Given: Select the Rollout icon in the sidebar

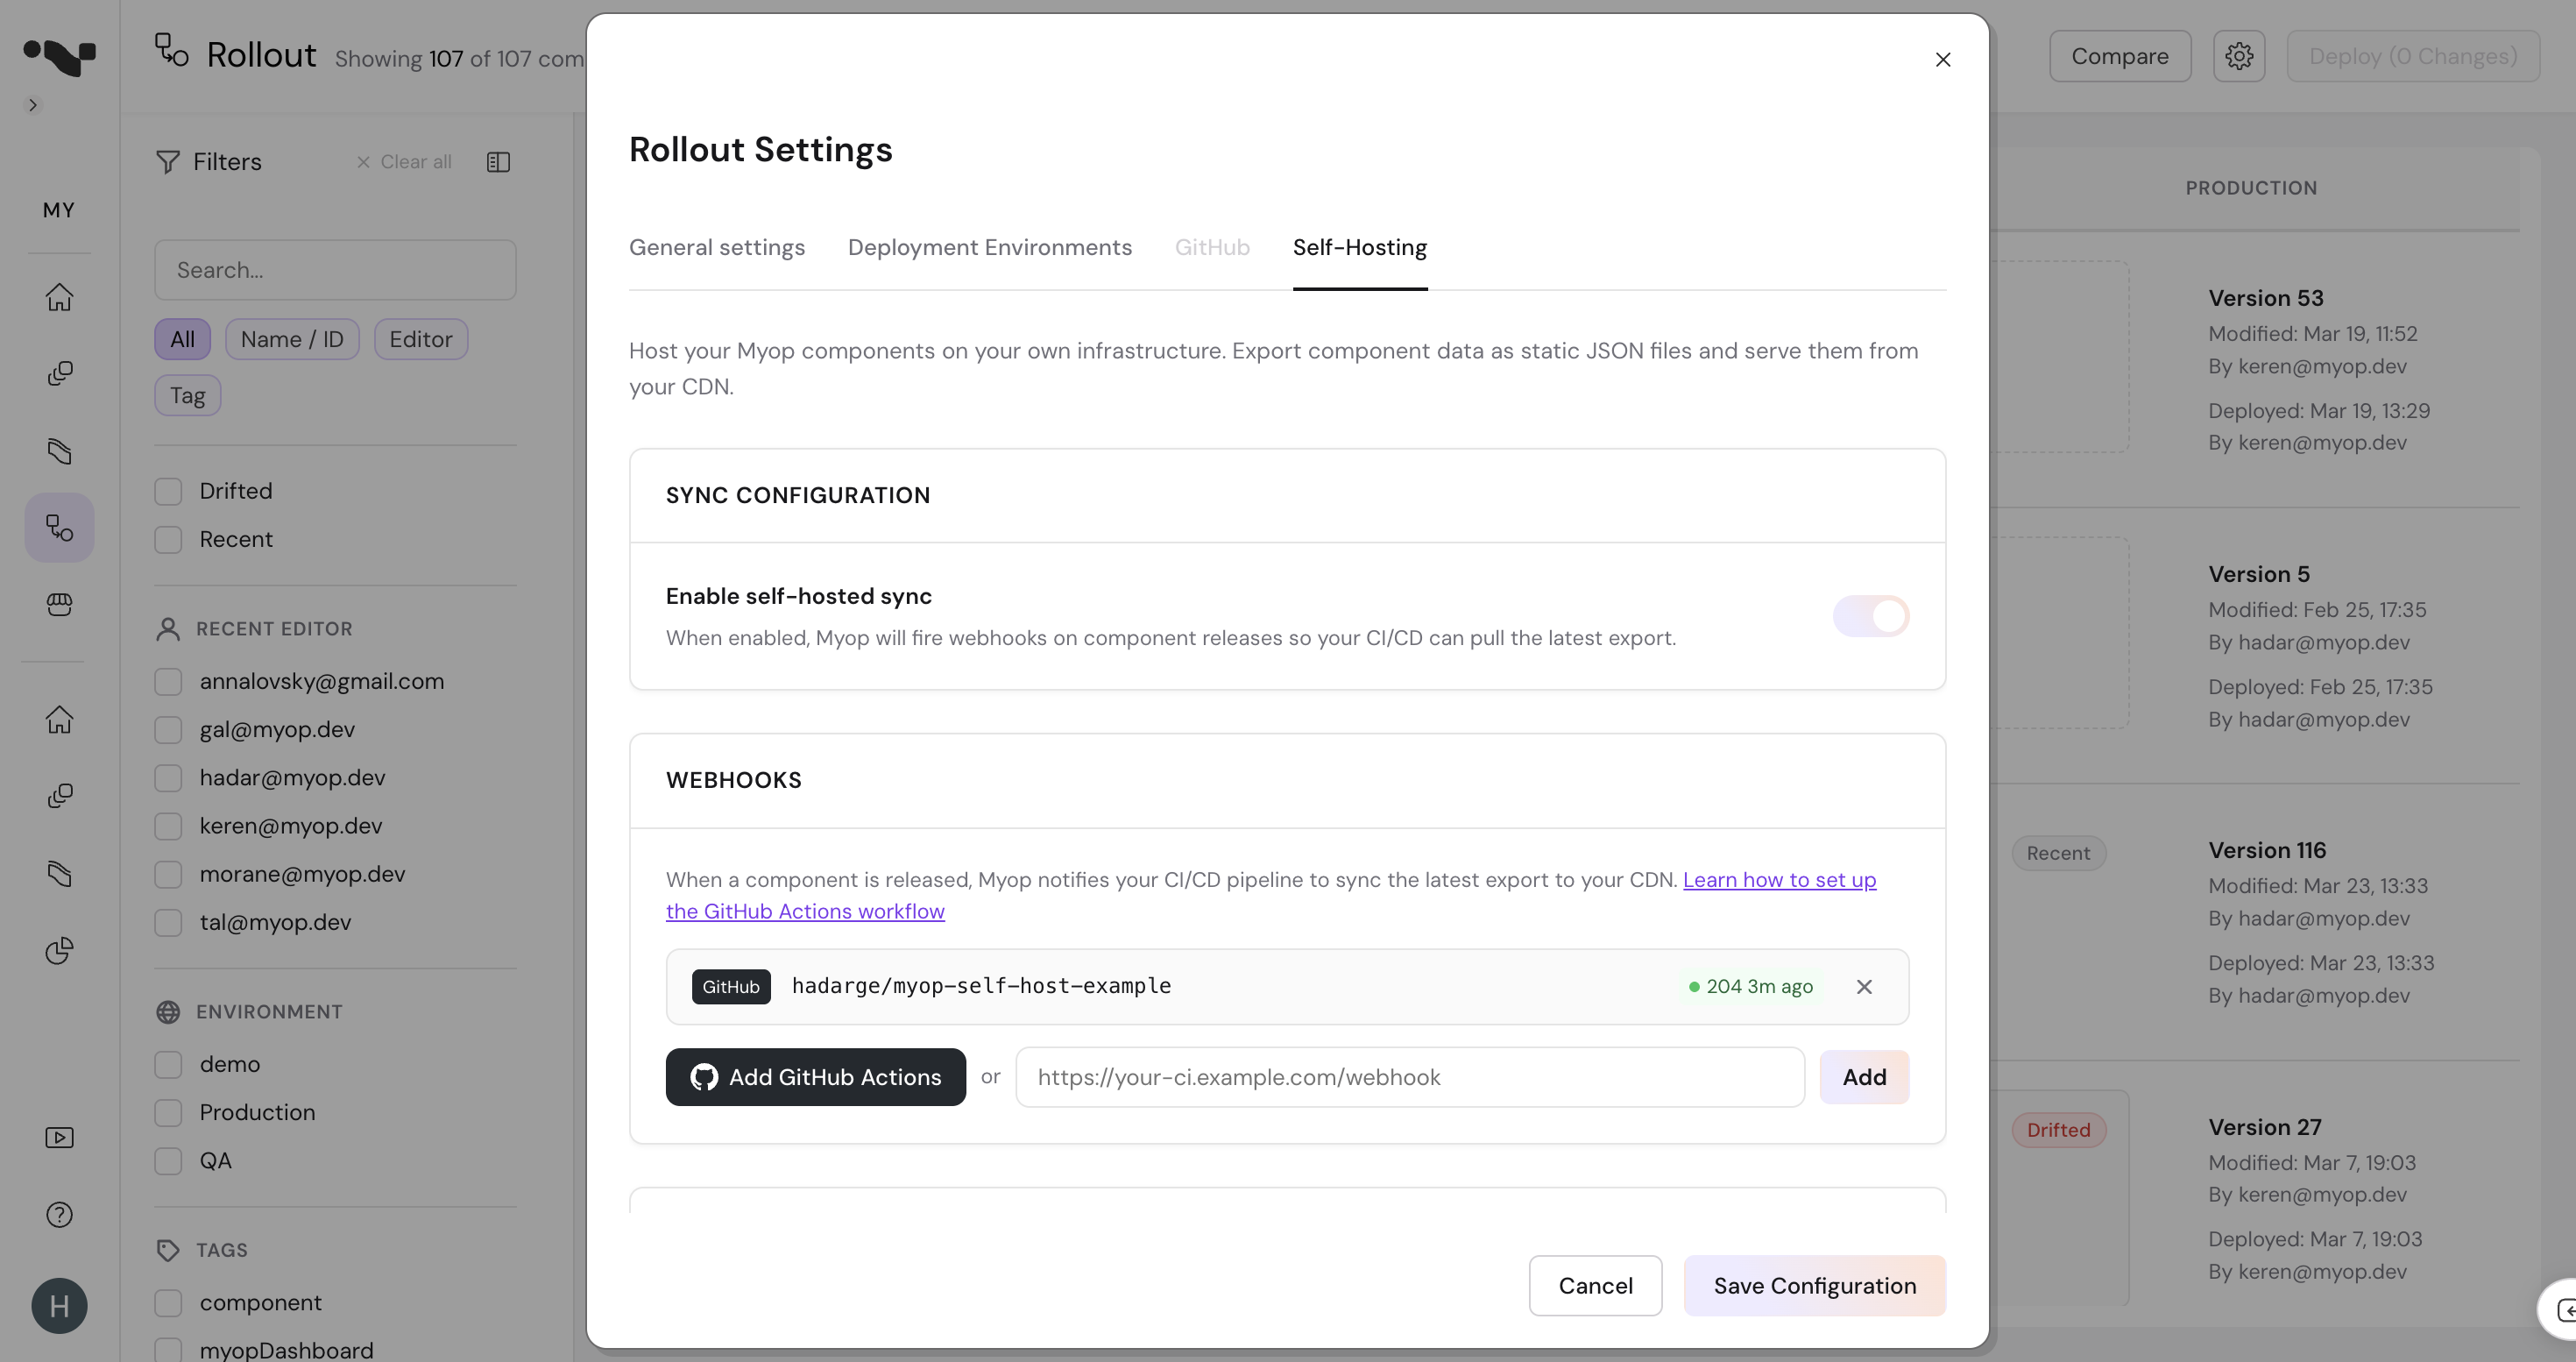Looking at the screenshot, I should point(58,527).
